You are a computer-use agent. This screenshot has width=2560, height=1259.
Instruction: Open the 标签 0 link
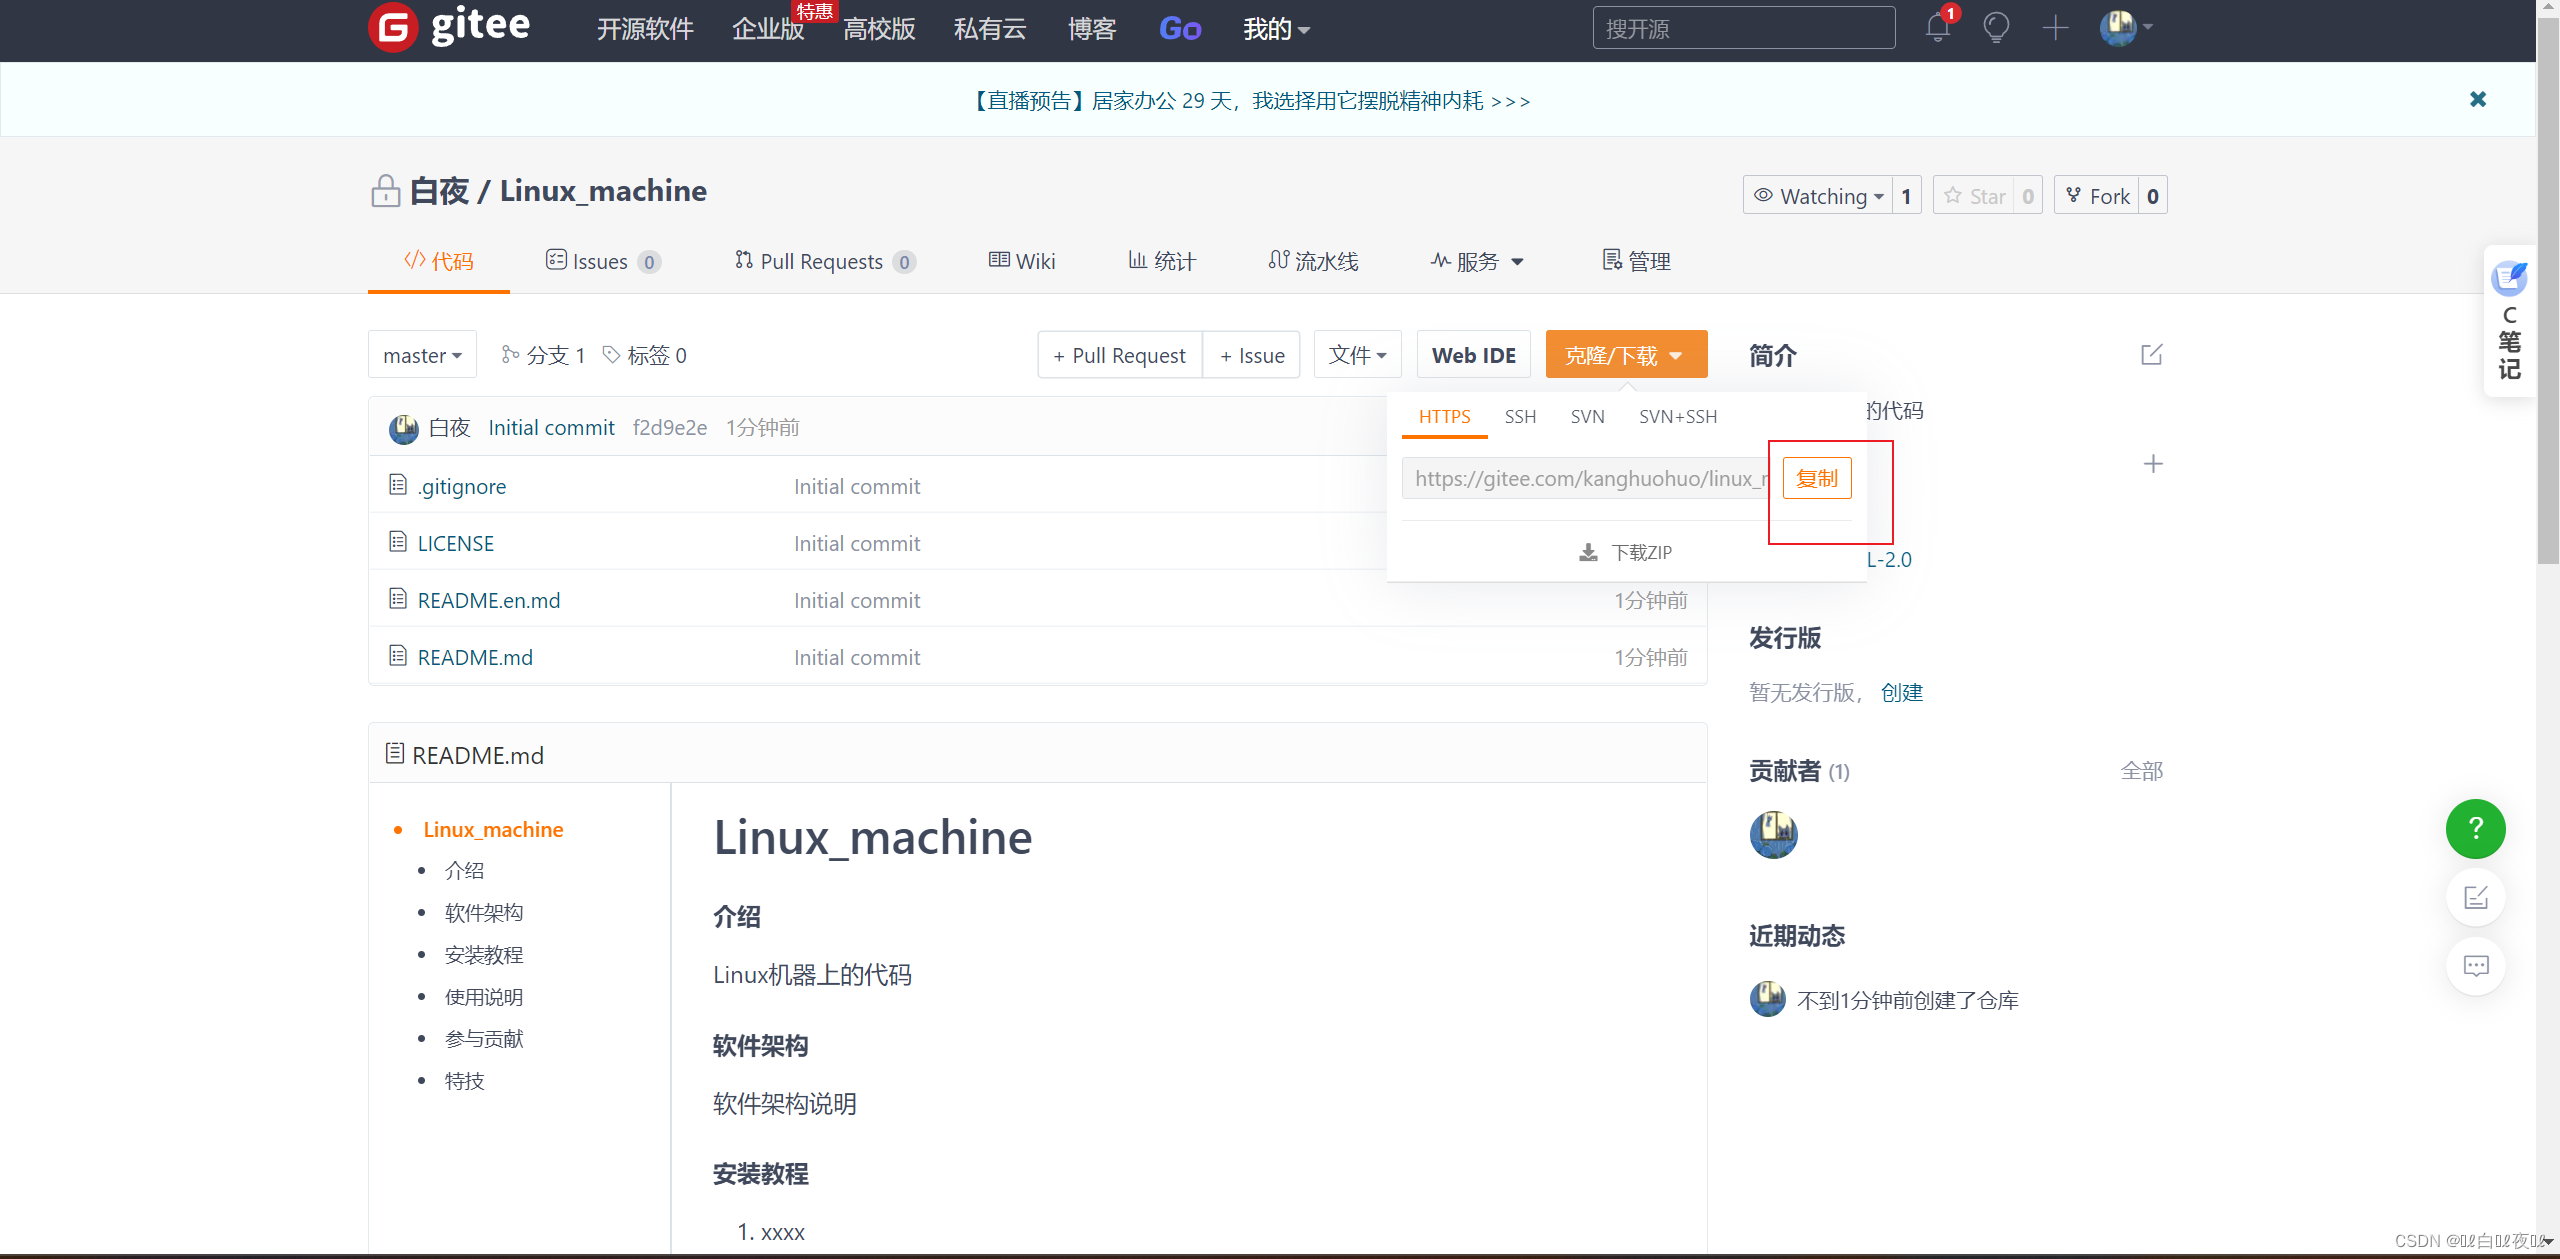click(645, 355)
